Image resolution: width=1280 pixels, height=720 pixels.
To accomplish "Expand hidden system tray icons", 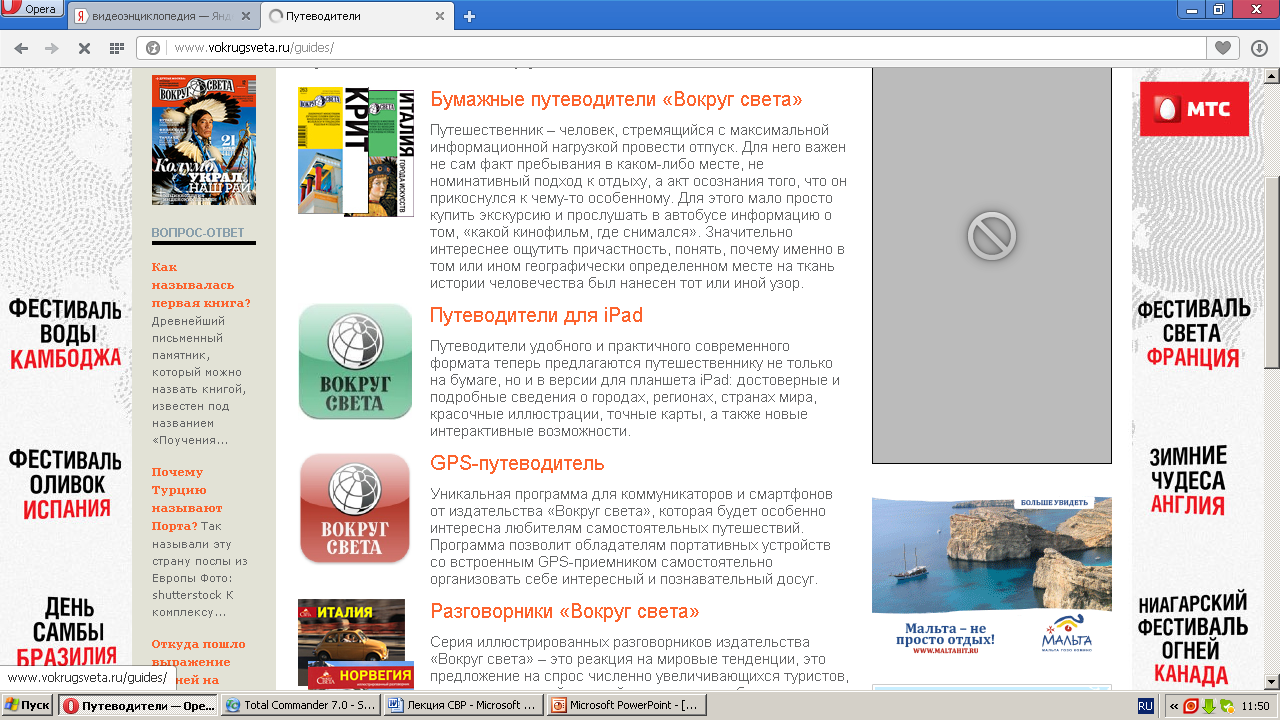I will tap(1174, 706).
